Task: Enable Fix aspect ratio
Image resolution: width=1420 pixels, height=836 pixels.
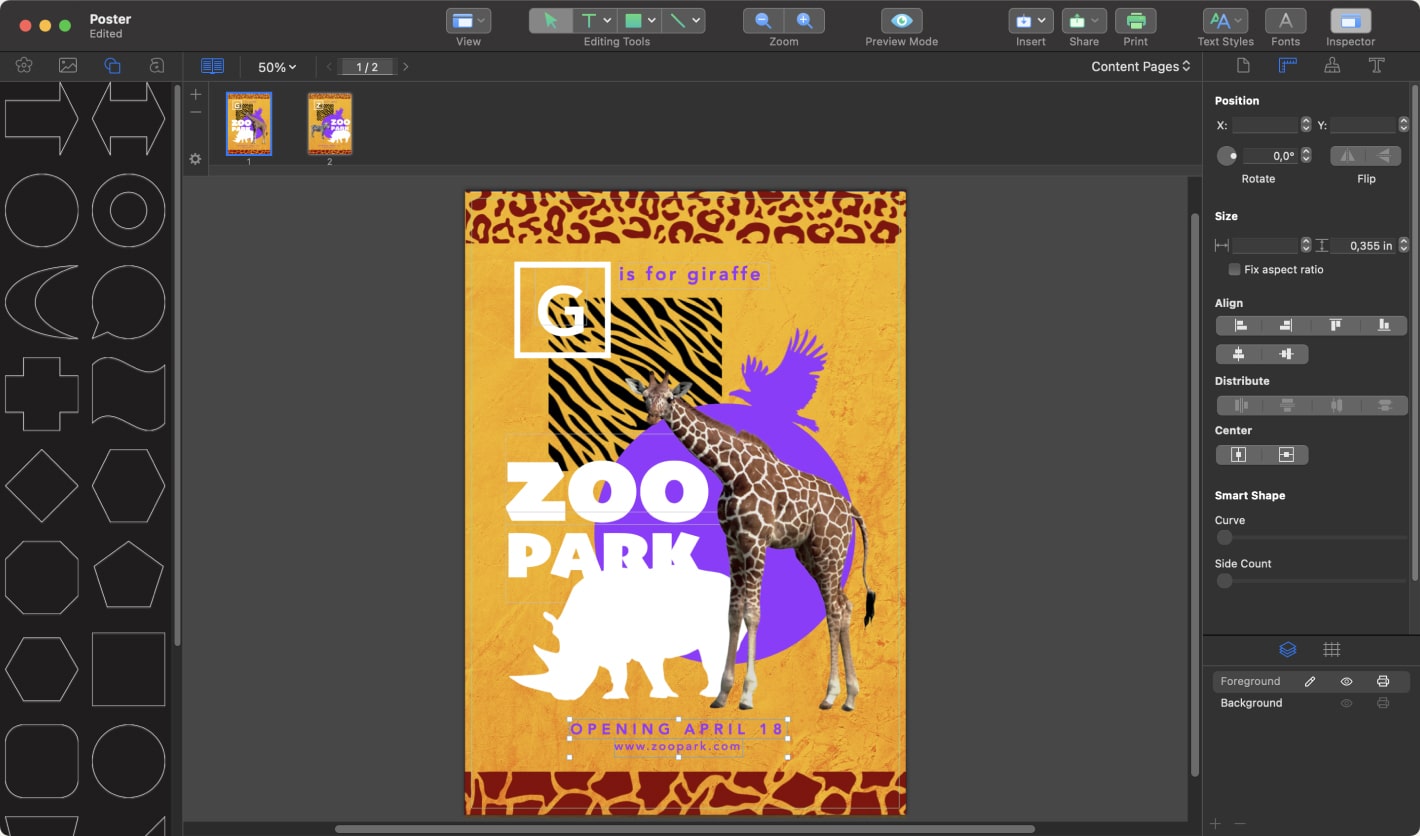Action: tap(1234, 269)
